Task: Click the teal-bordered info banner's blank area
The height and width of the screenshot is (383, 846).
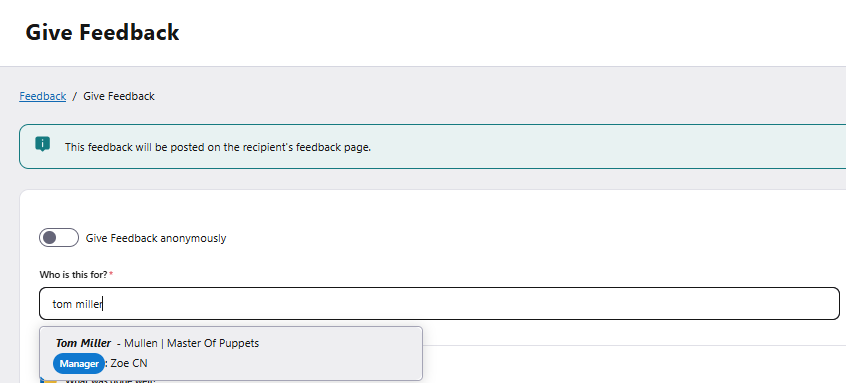Action: click(x=593, y=147)
